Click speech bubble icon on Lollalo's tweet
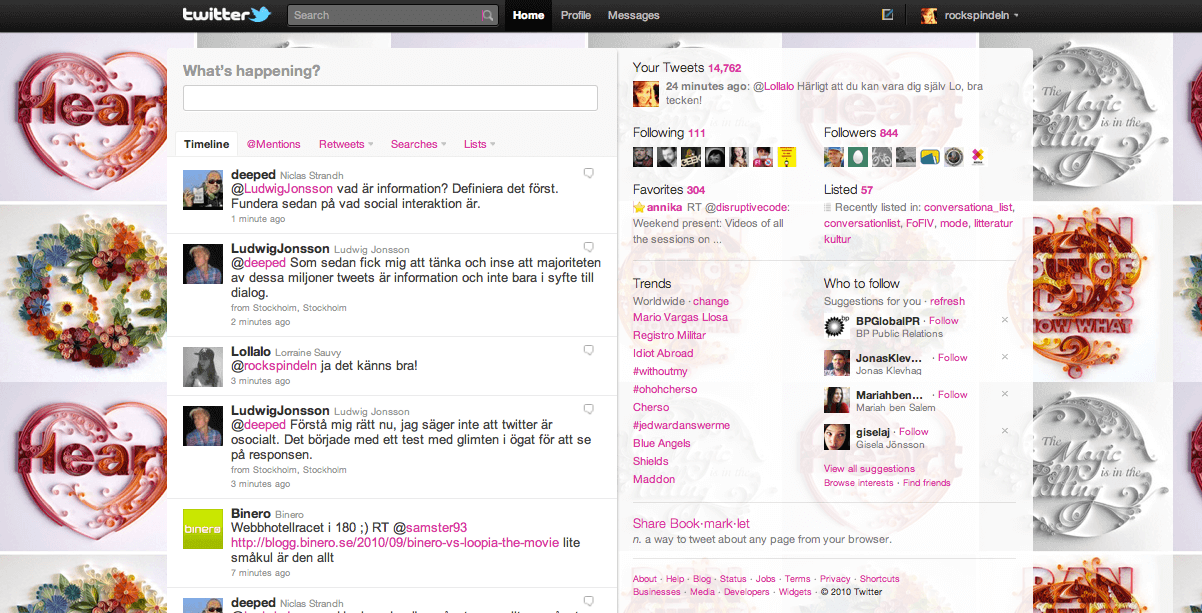This screenshot has height=613, width=1202. [589, 350]
